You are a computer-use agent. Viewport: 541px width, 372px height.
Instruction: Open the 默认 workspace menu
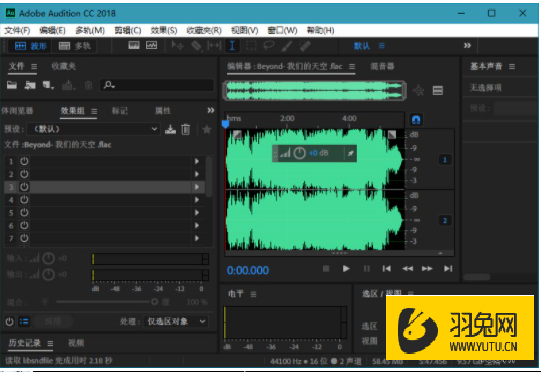[368, 46]
